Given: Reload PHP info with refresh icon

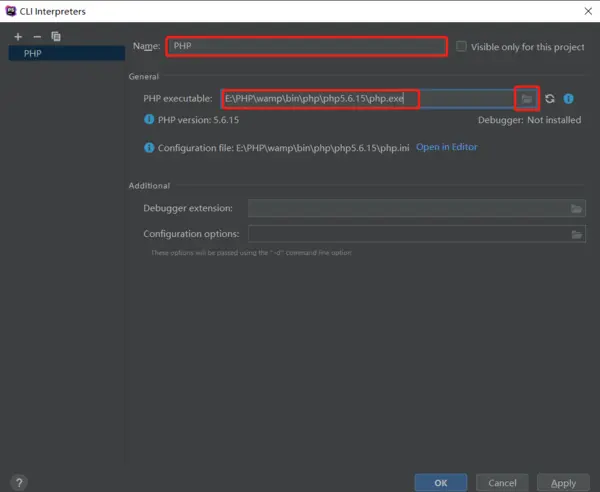Looking at the screenshot, I should coord(550,99).
